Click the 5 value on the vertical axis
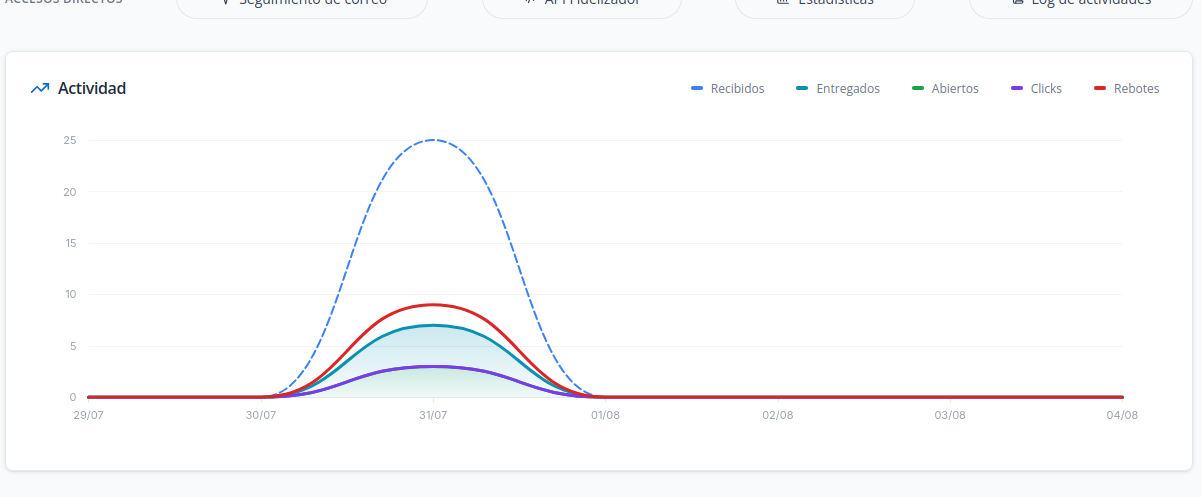The image size is (1202, 497). coord(72,346)
